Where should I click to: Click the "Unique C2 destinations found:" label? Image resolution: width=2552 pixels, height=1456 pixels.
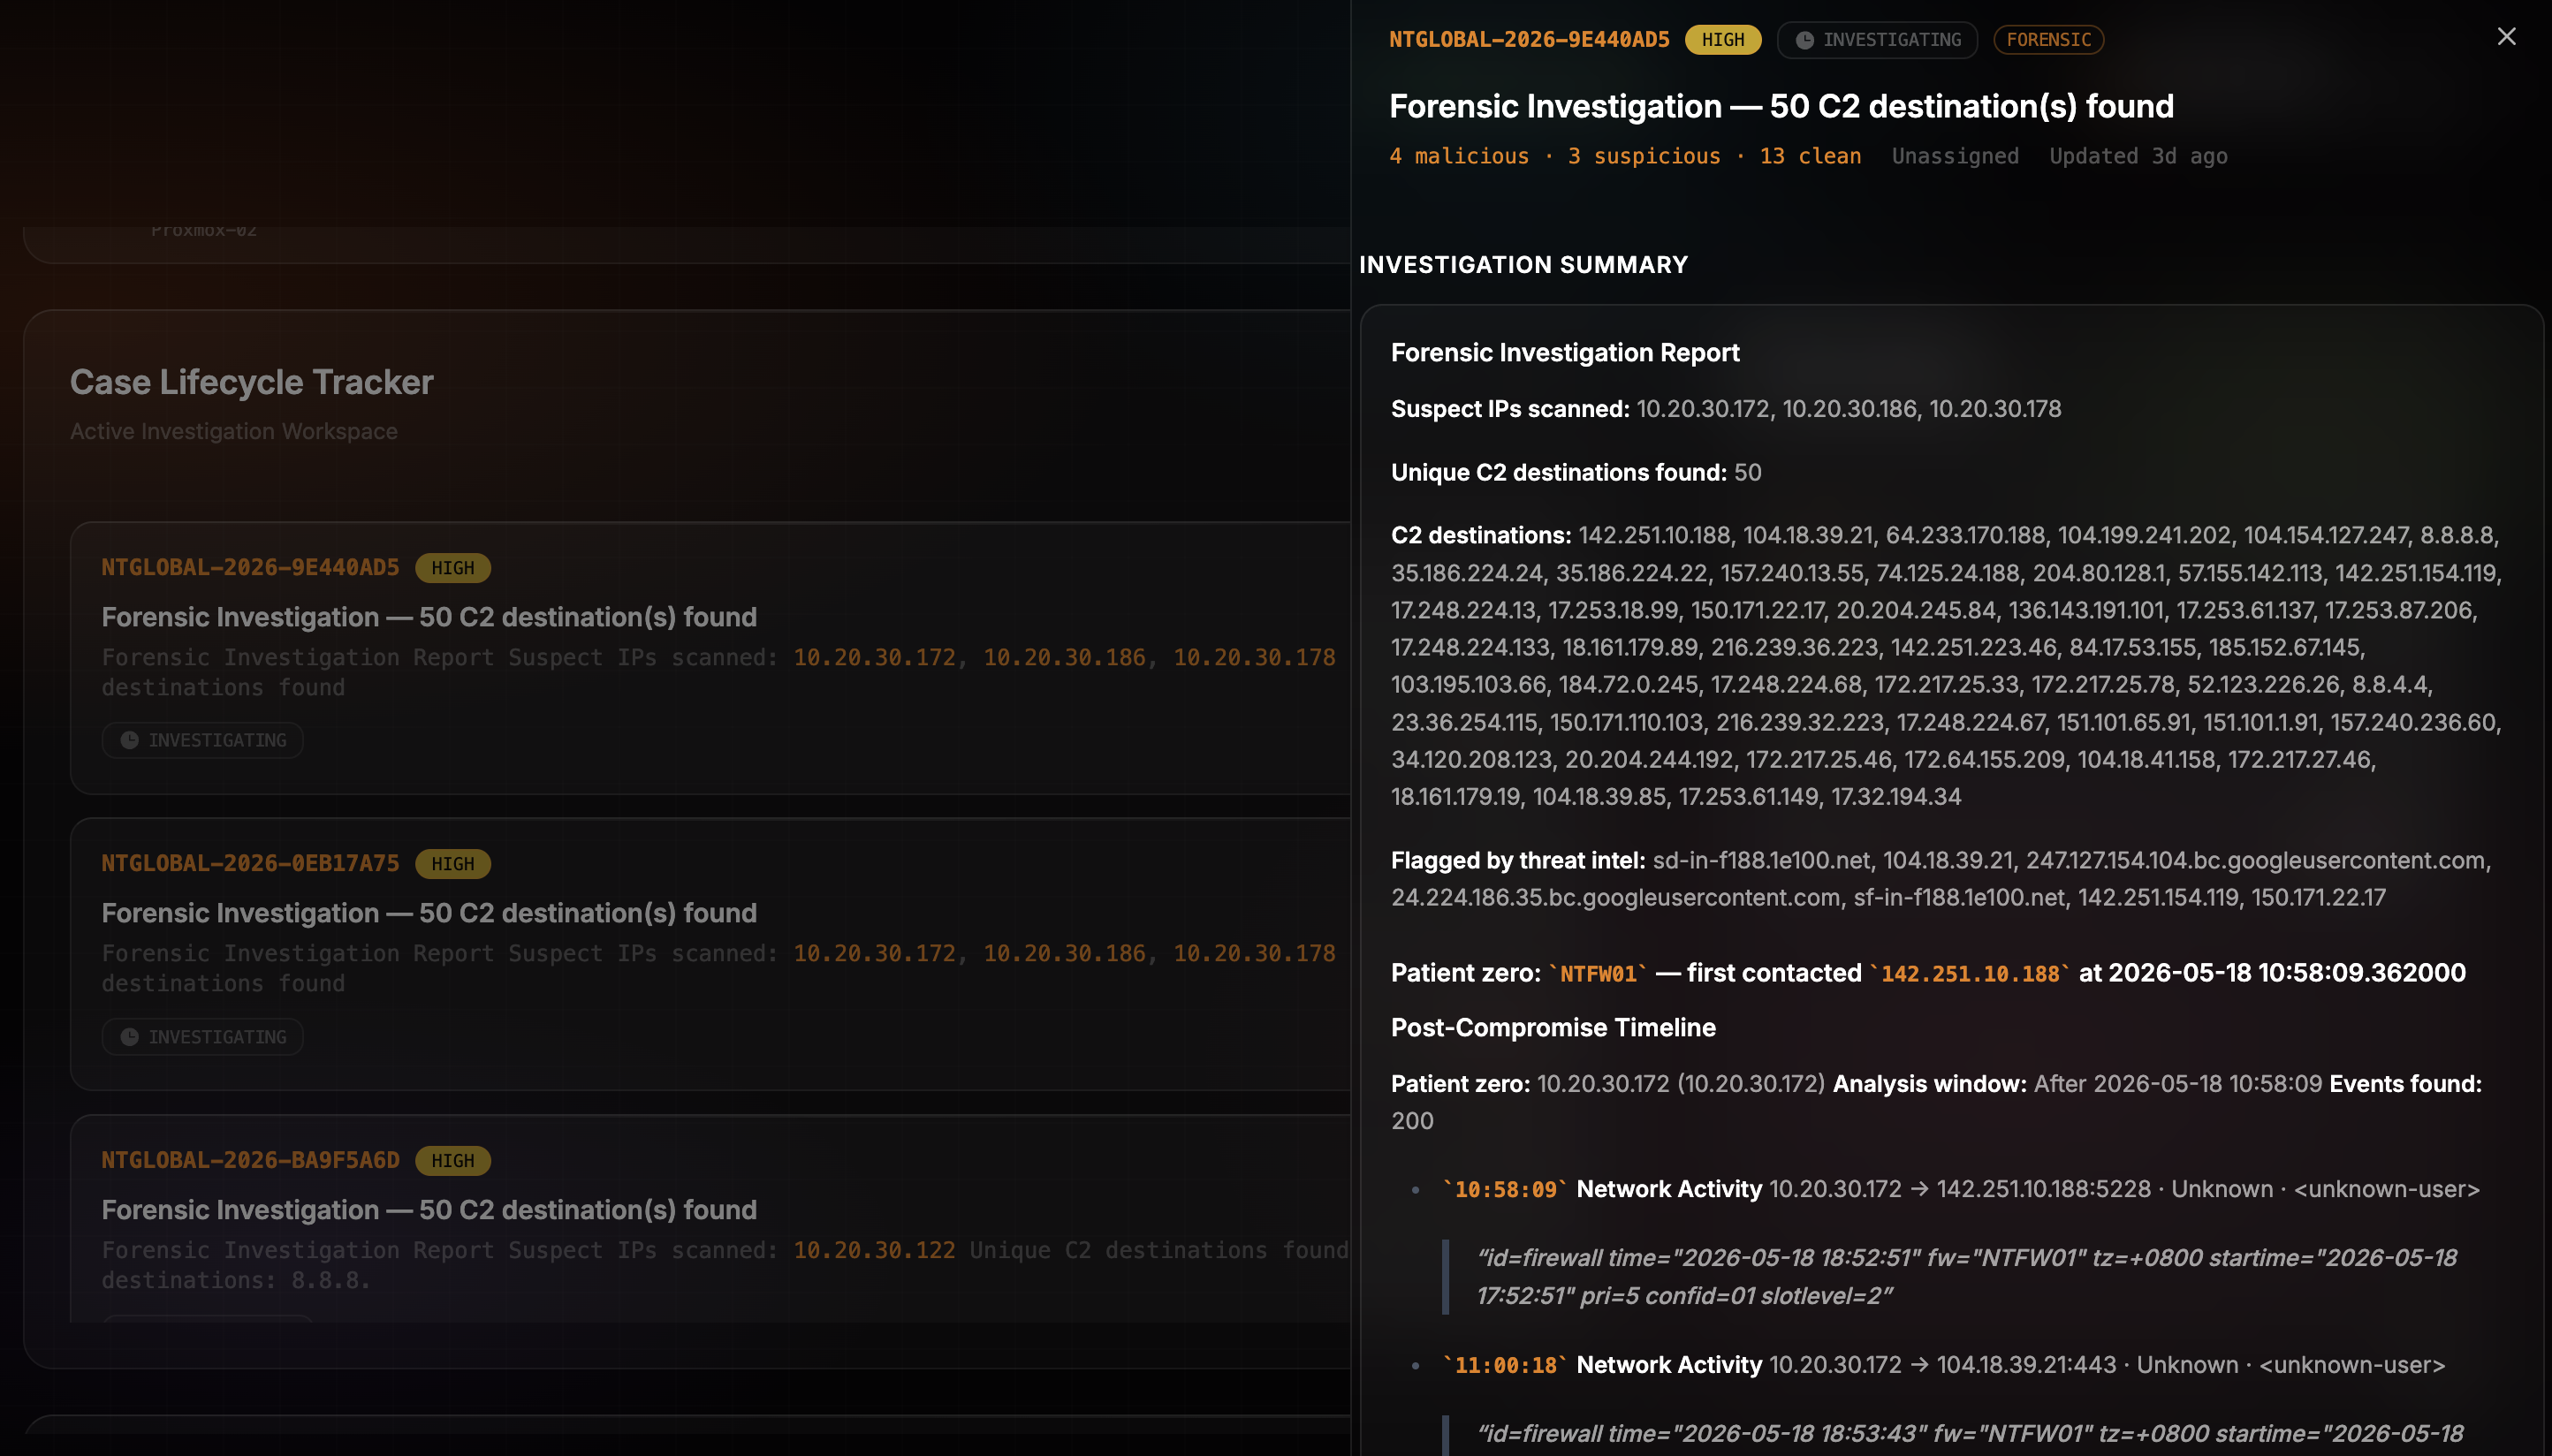coord(1559,472)
